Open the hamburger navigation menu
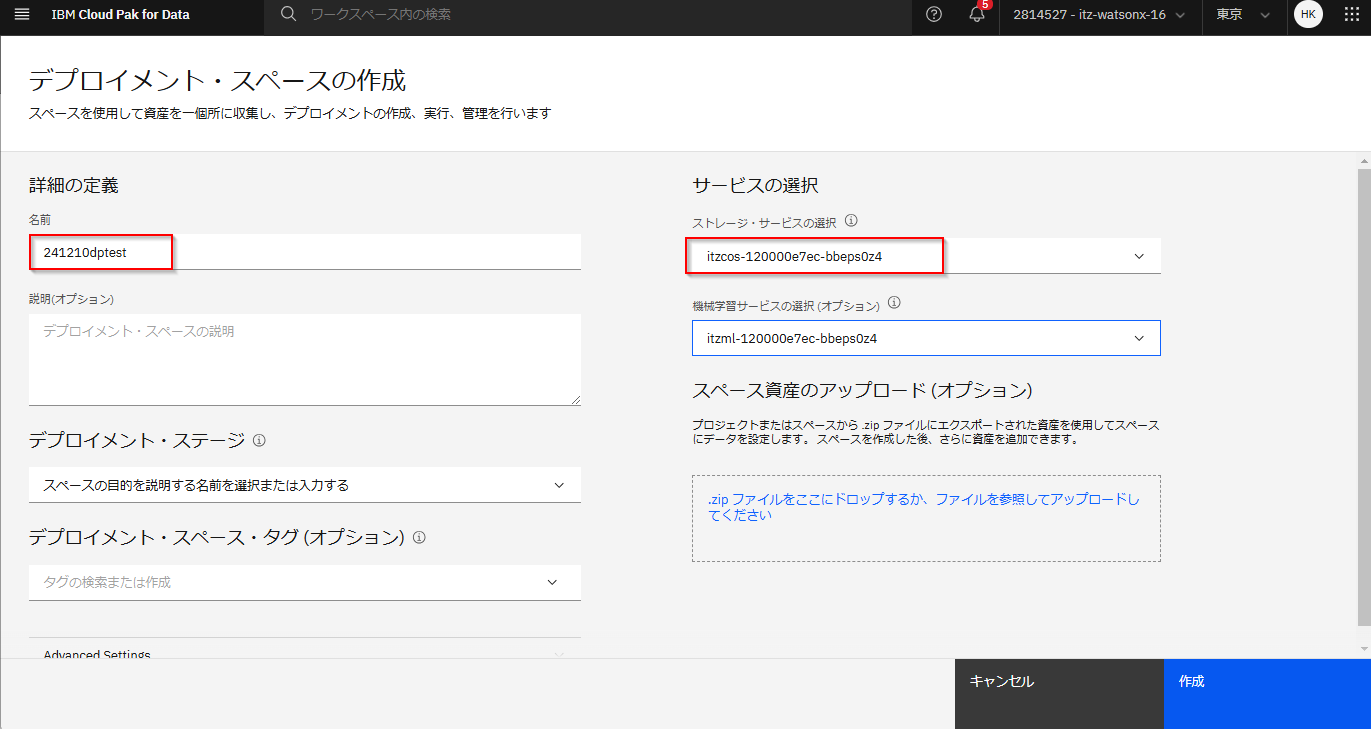The image size is (1371, 729). tap(23, 14)
